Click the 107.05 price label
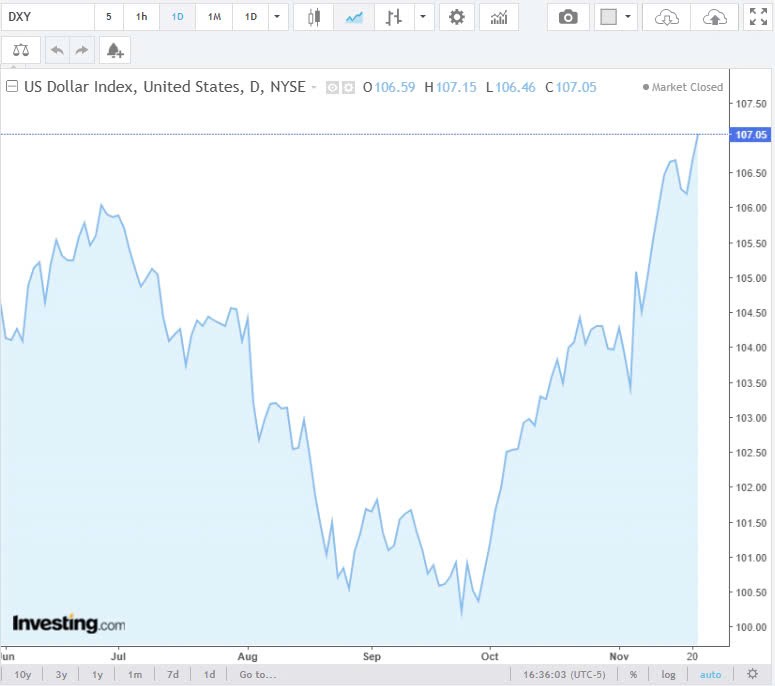The image size is (775, 686). coord(750,135)
